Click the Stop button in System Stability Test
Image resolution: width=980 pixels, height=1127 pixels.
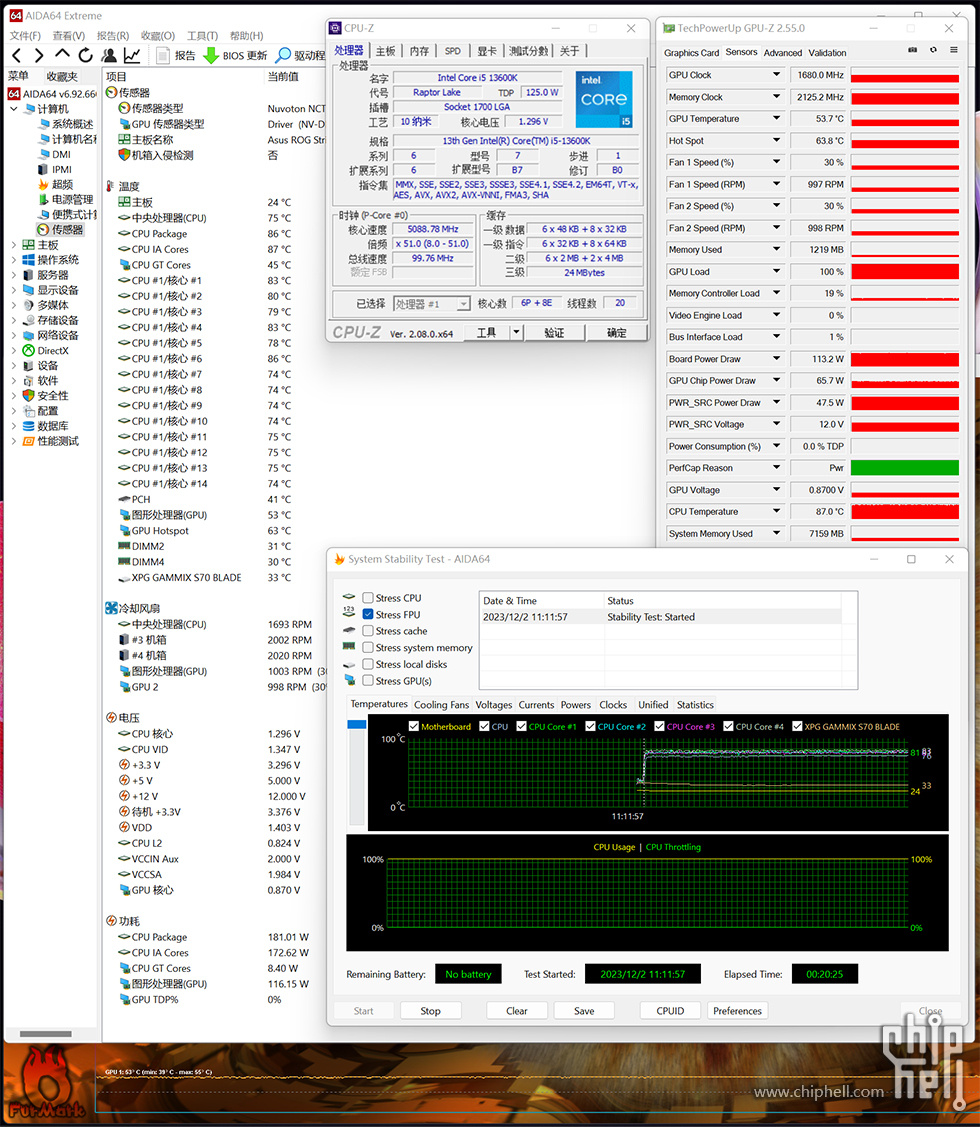point(430,1011)
